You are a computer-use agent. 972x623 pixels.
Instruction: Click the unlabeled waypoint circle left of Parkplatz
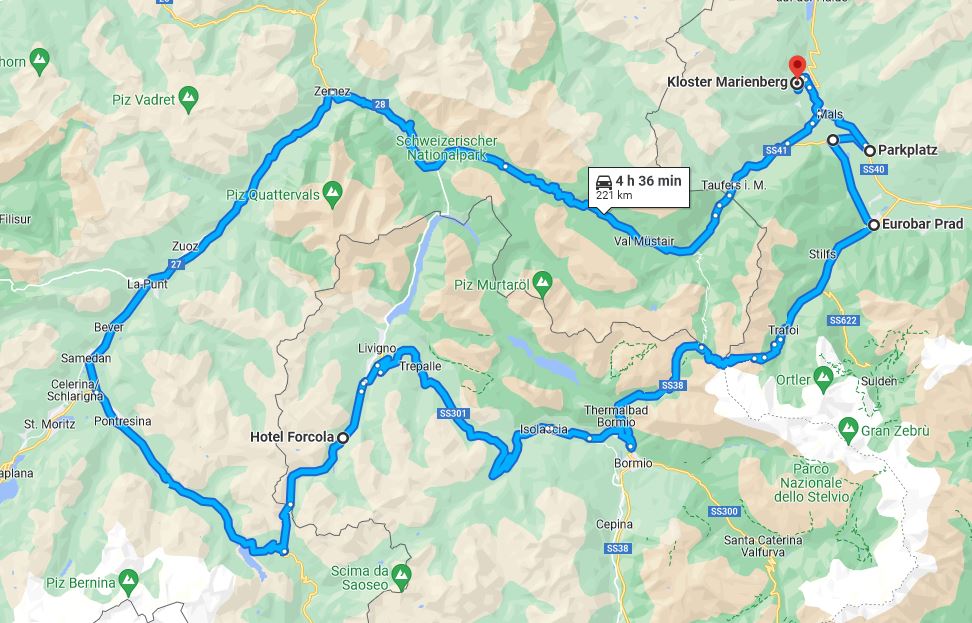point(833,140)
